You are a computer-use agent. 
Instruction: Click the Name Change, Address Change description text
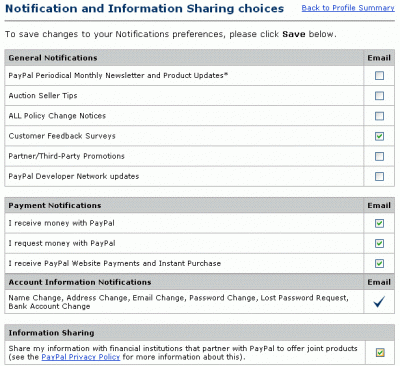coord(178,302)
